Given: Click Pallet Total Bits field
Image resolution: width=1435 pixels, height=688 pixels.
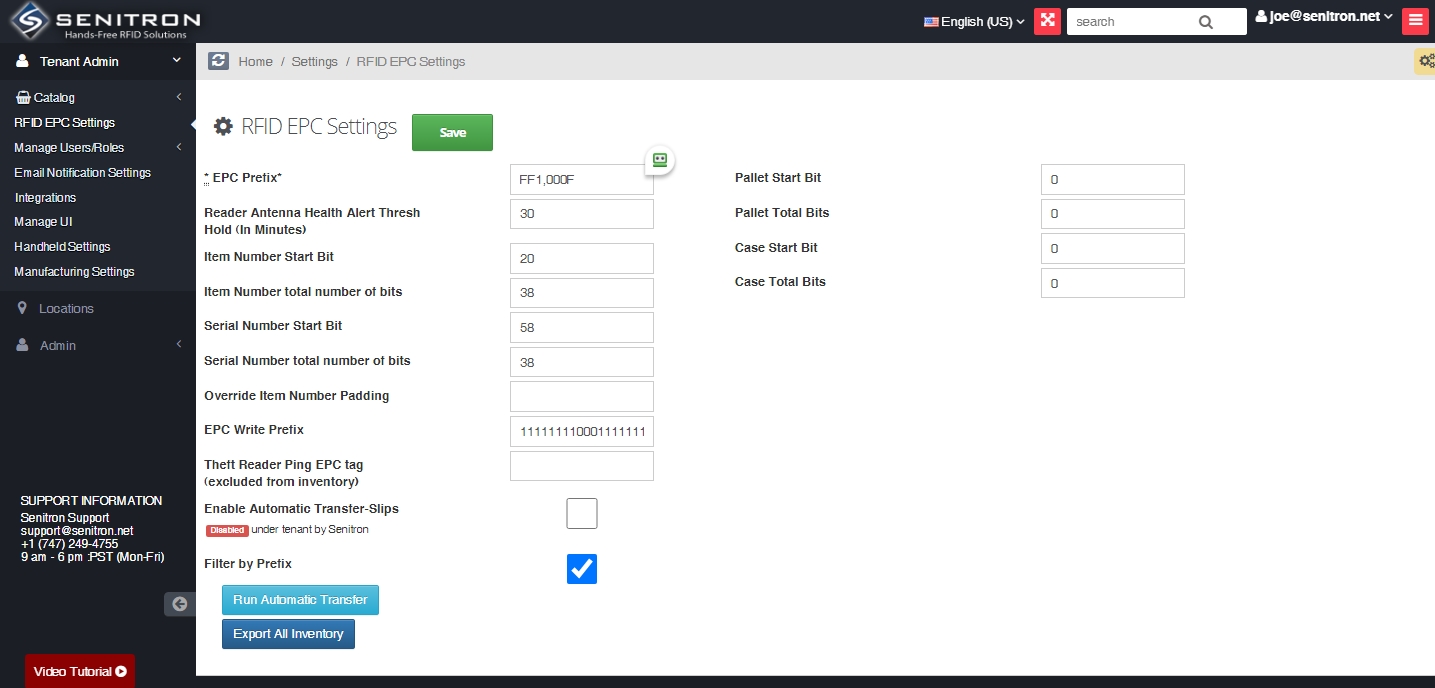Looking at the screenshot, I should click(x=1113, y=214).
